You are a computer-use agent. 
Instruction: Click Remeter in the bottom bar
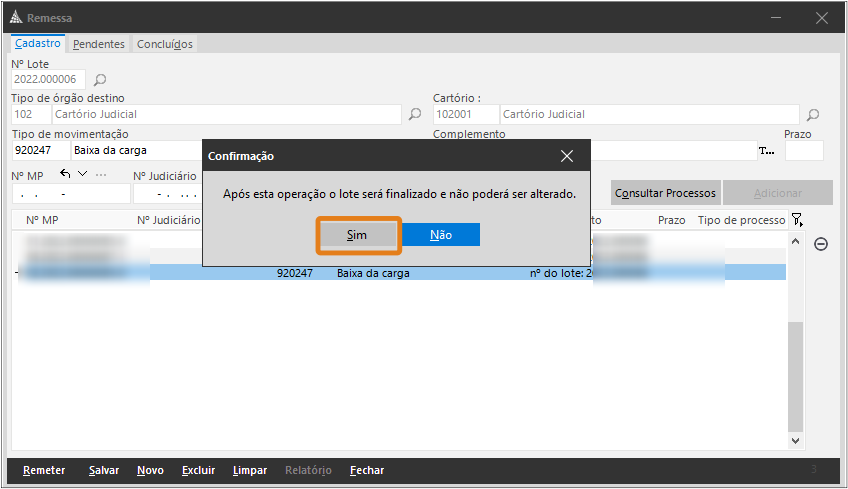click(44, 471)
